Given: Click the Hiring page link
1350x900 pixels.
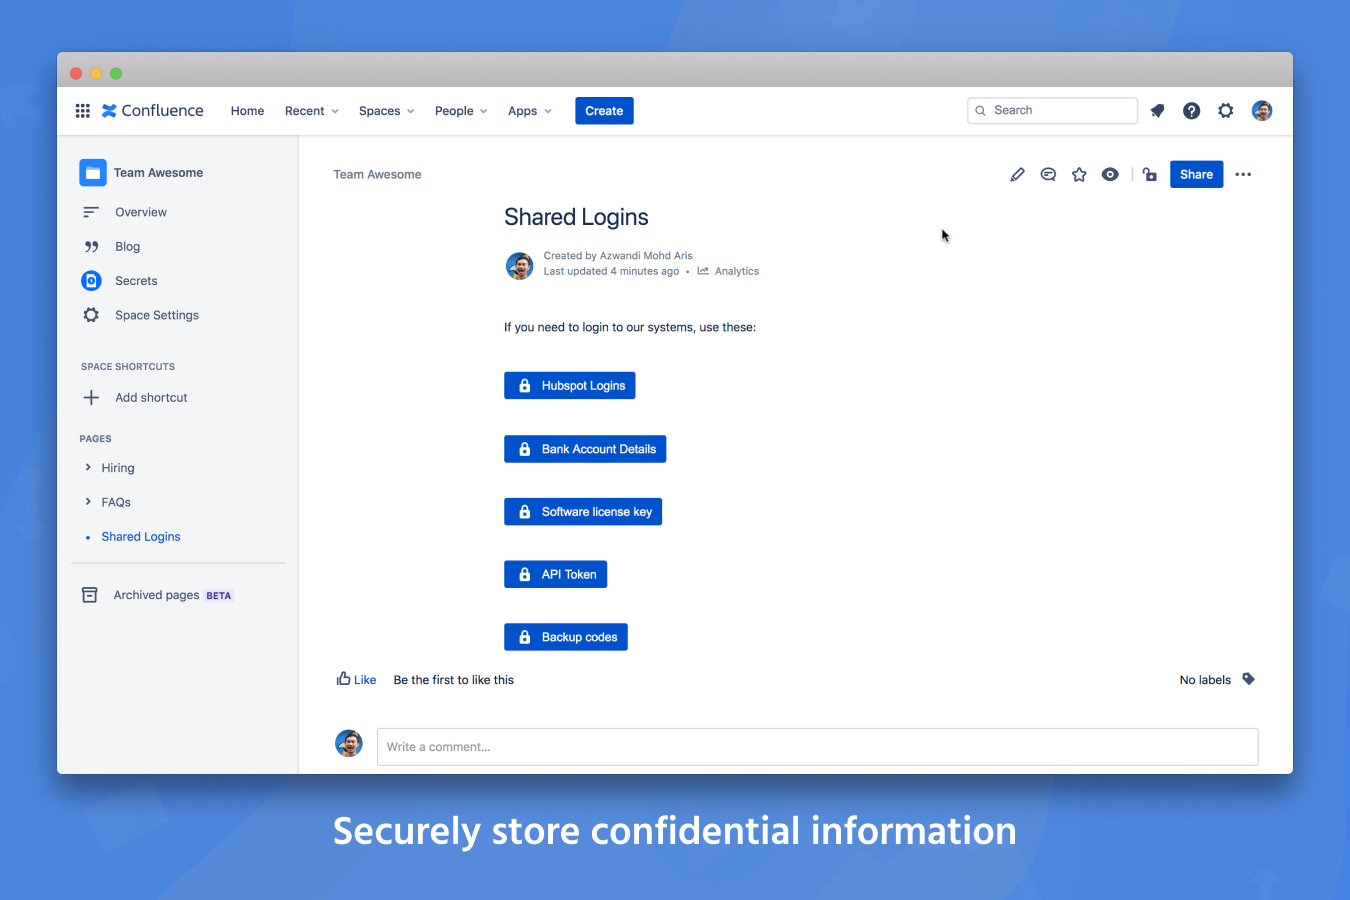Looking at the screenshot, I should [118, 468].
